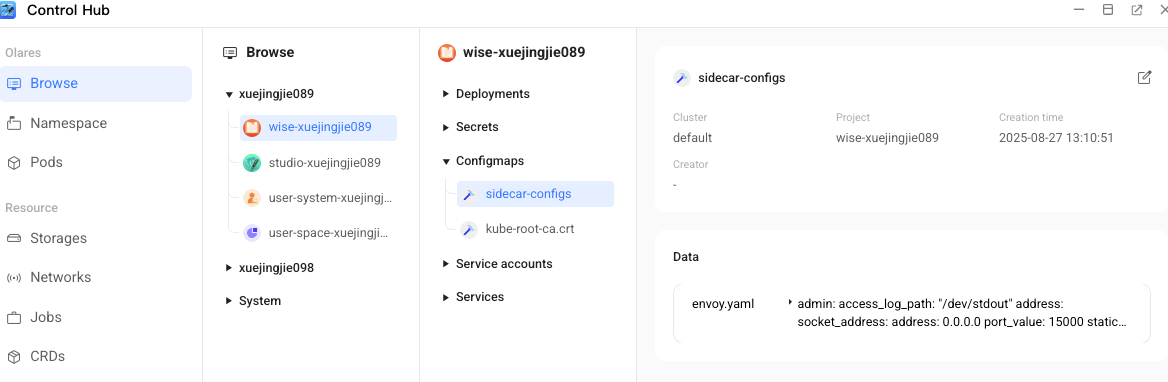Select the Jobs briefcase icon
The image size is (1168, 382).
tap(13, 317)
